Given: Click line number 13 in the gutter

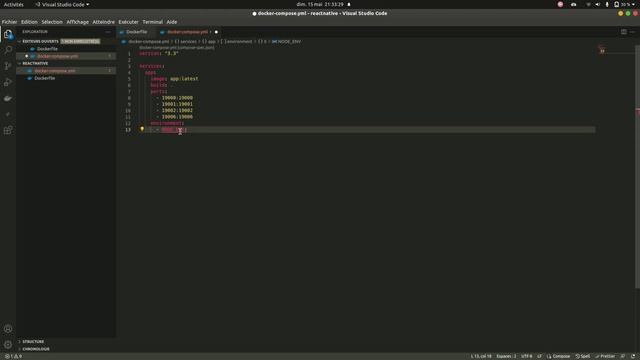Looking at the screenshot, I should click(x=128, y=130).
